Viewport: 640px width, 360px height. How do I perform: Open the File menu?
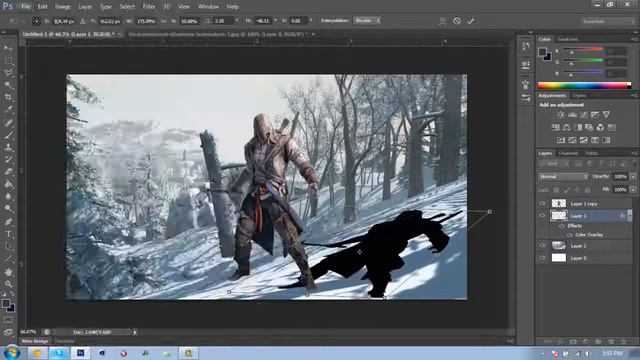(x=26, y=7)
